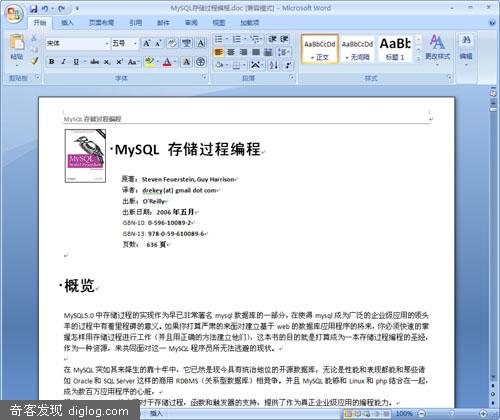Screen dimensions: 500x420
Task: Switch to the 引用 References tab
Action: coord(135,23)
